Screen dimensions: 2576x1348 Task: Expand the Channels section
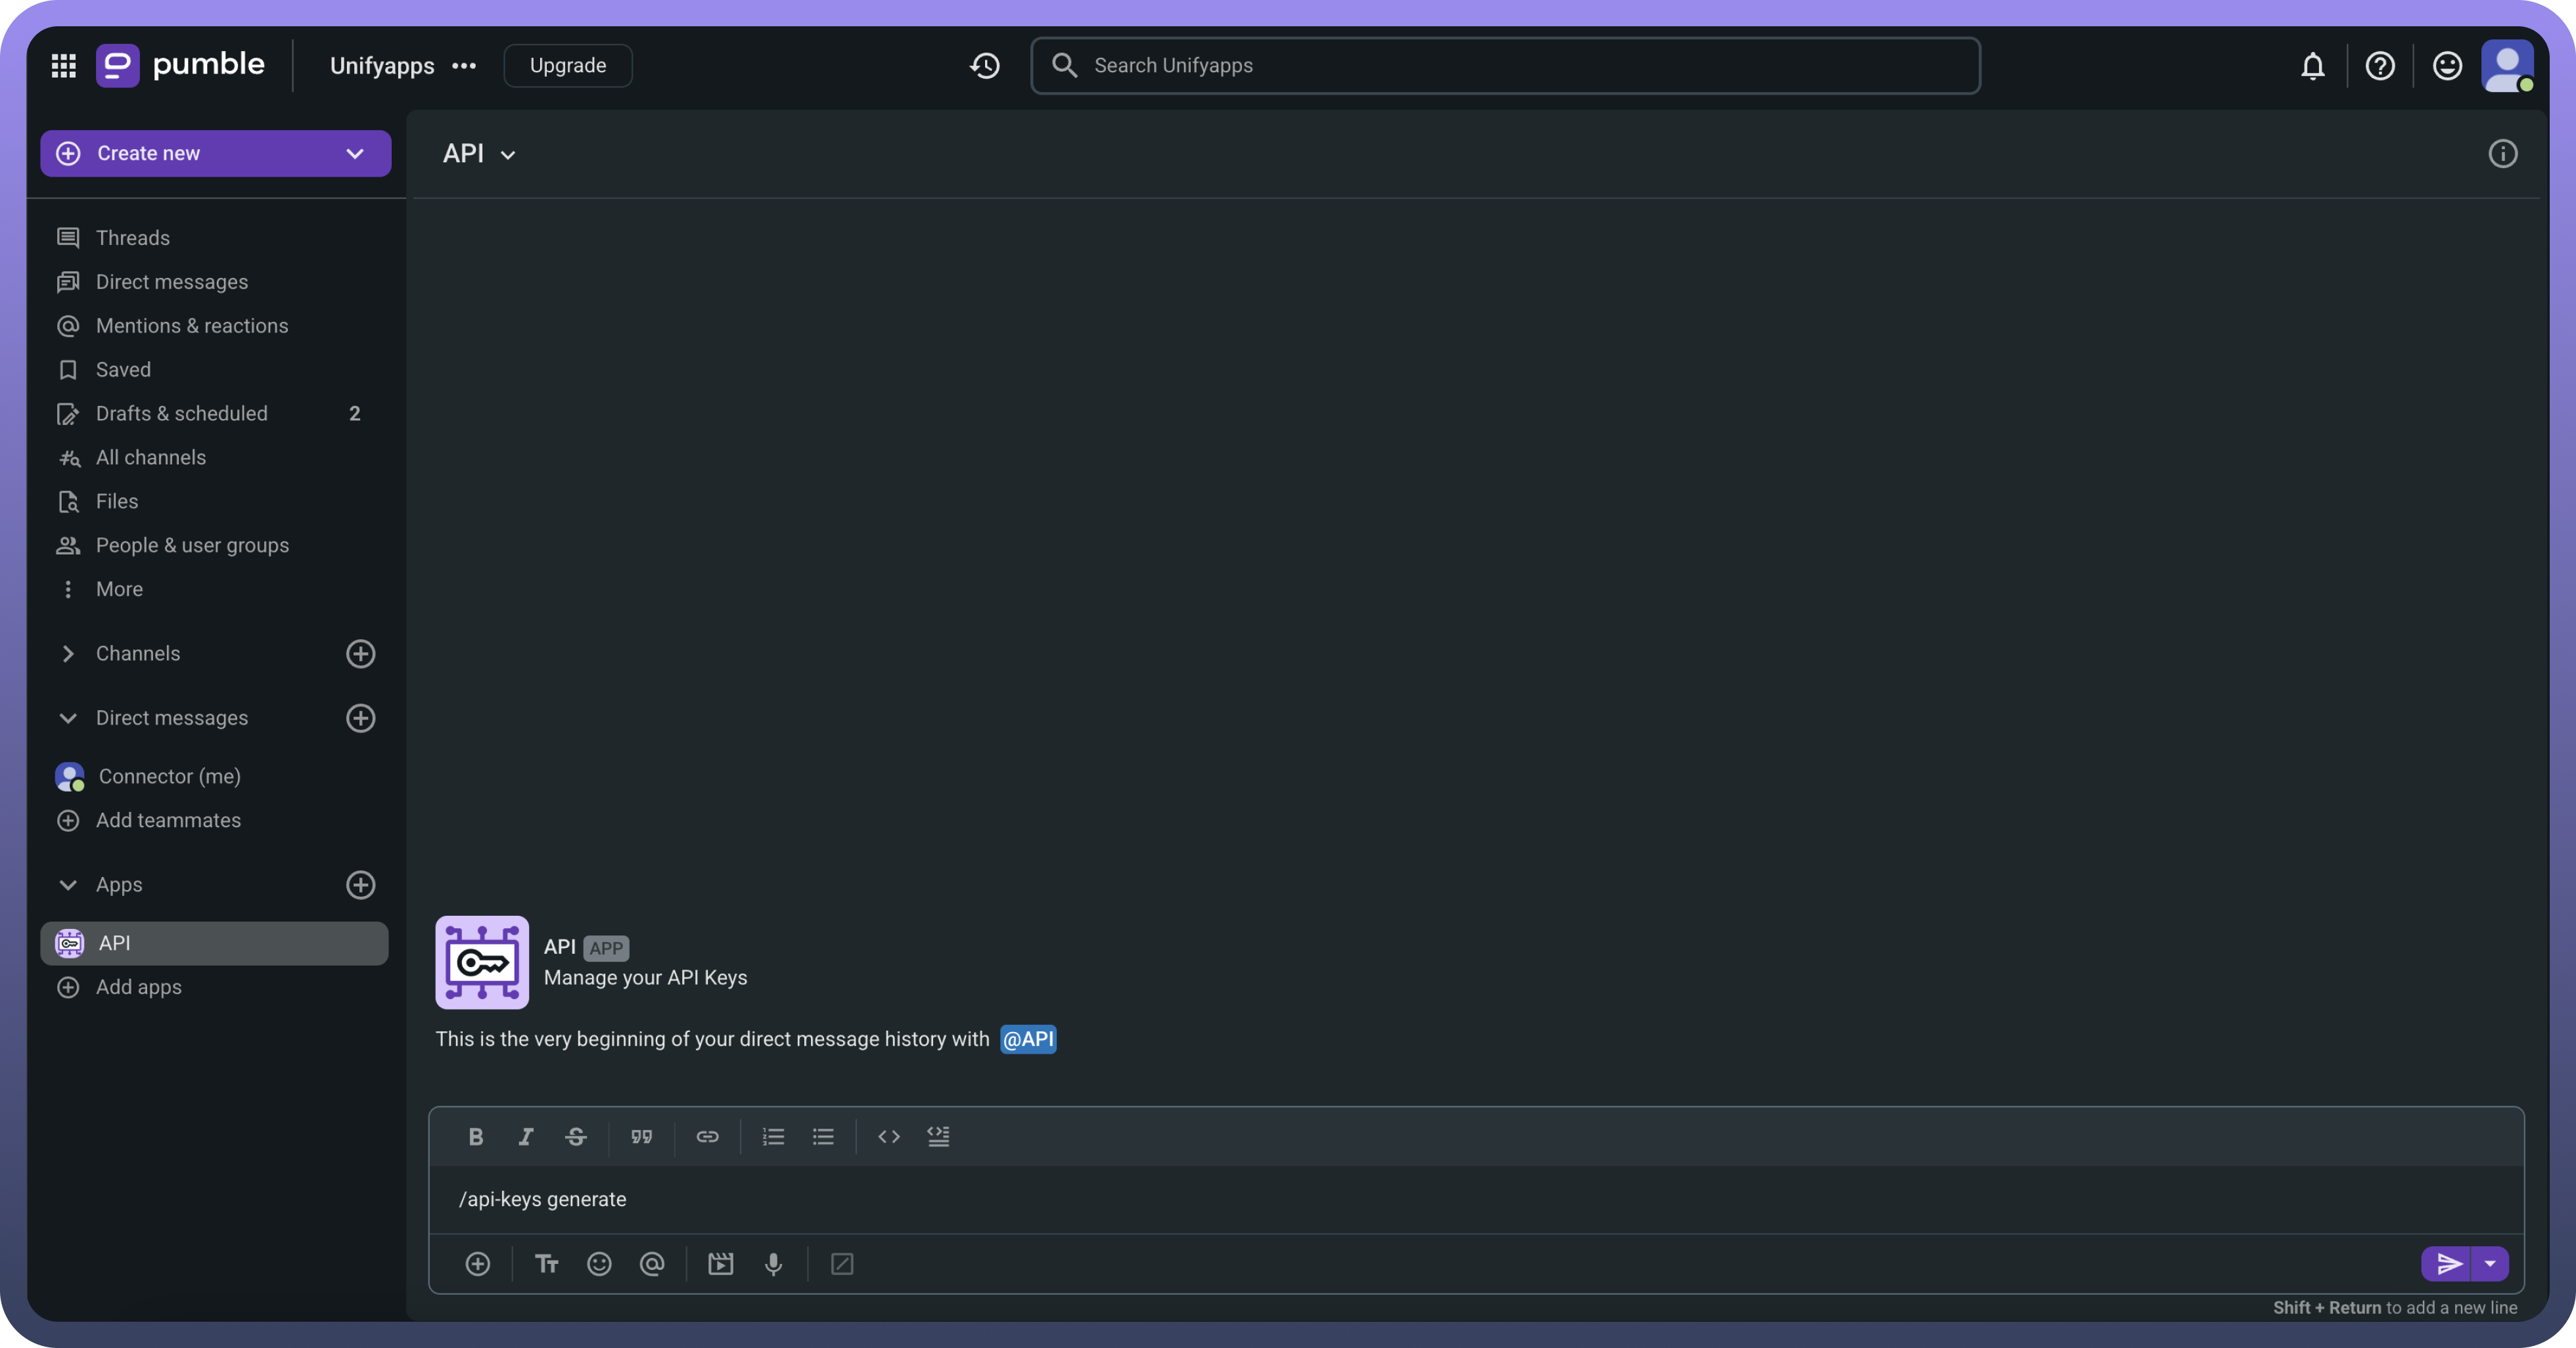click(68, 654)
